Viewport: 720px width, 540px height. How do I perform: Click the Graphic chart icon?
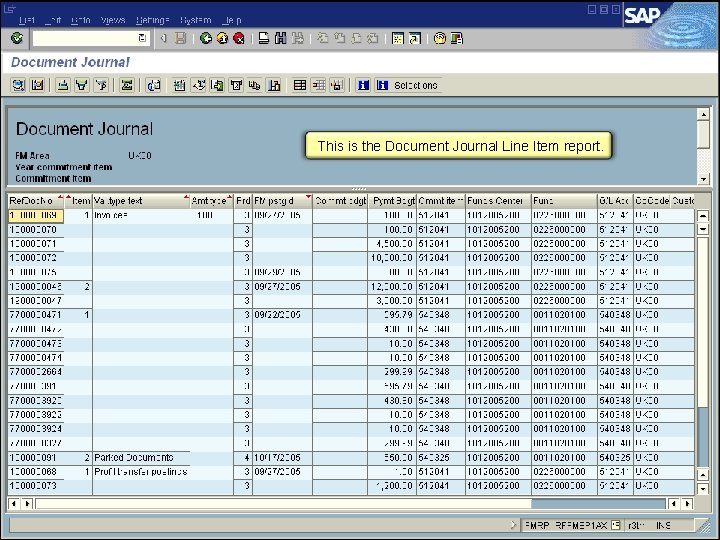point(274,85)
